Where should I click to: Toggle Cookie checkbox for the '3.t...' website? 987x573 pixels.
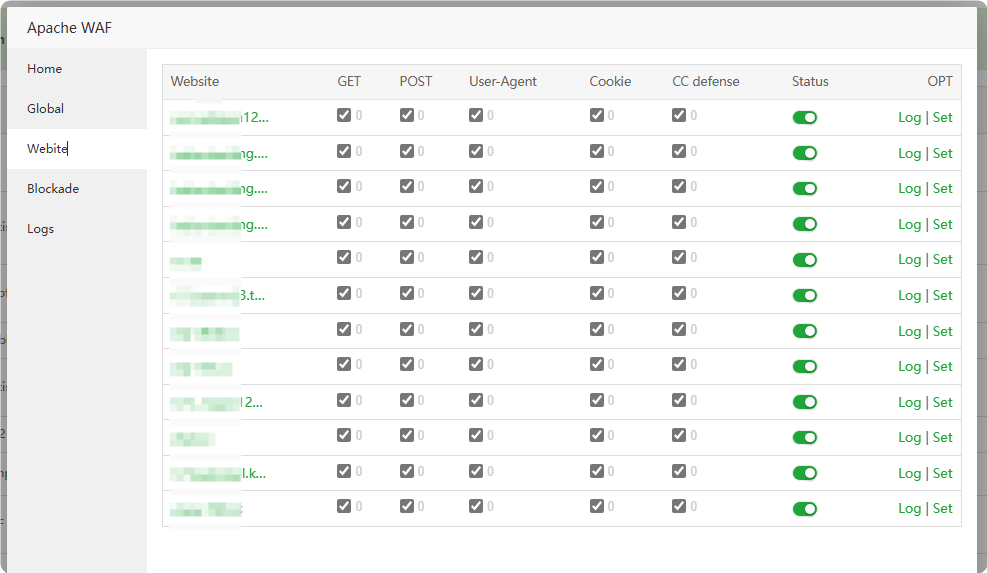tap(597, 293)
